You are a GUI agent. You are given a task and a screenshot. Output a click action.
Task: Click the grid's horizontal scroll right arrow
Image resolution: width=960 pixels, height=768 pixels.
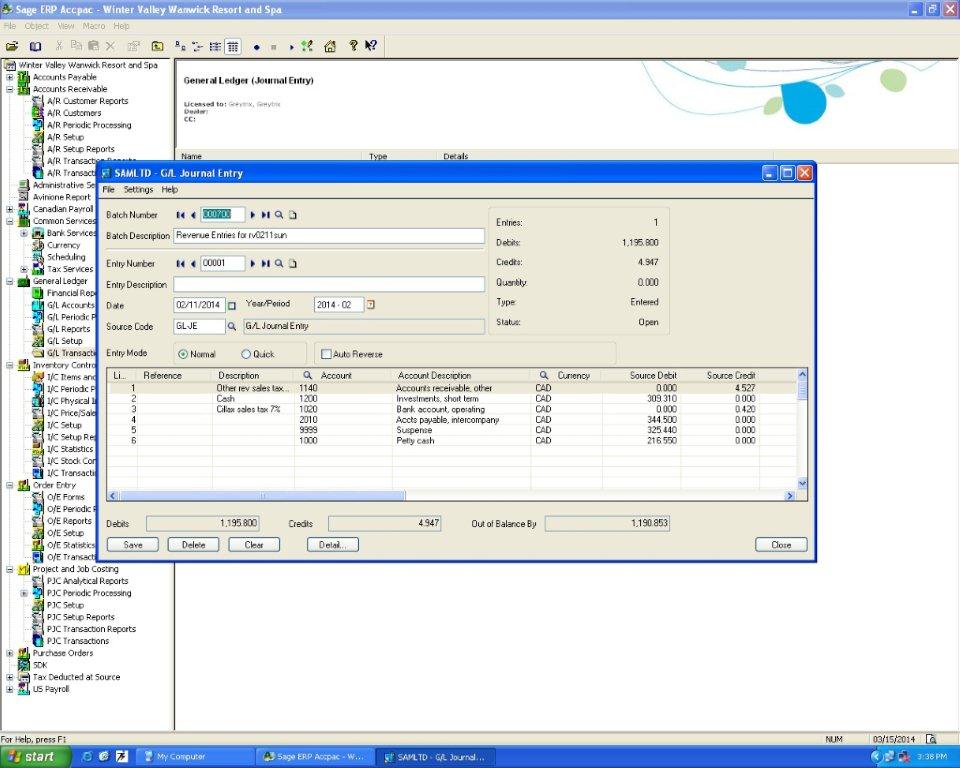[x=790, y=495]
